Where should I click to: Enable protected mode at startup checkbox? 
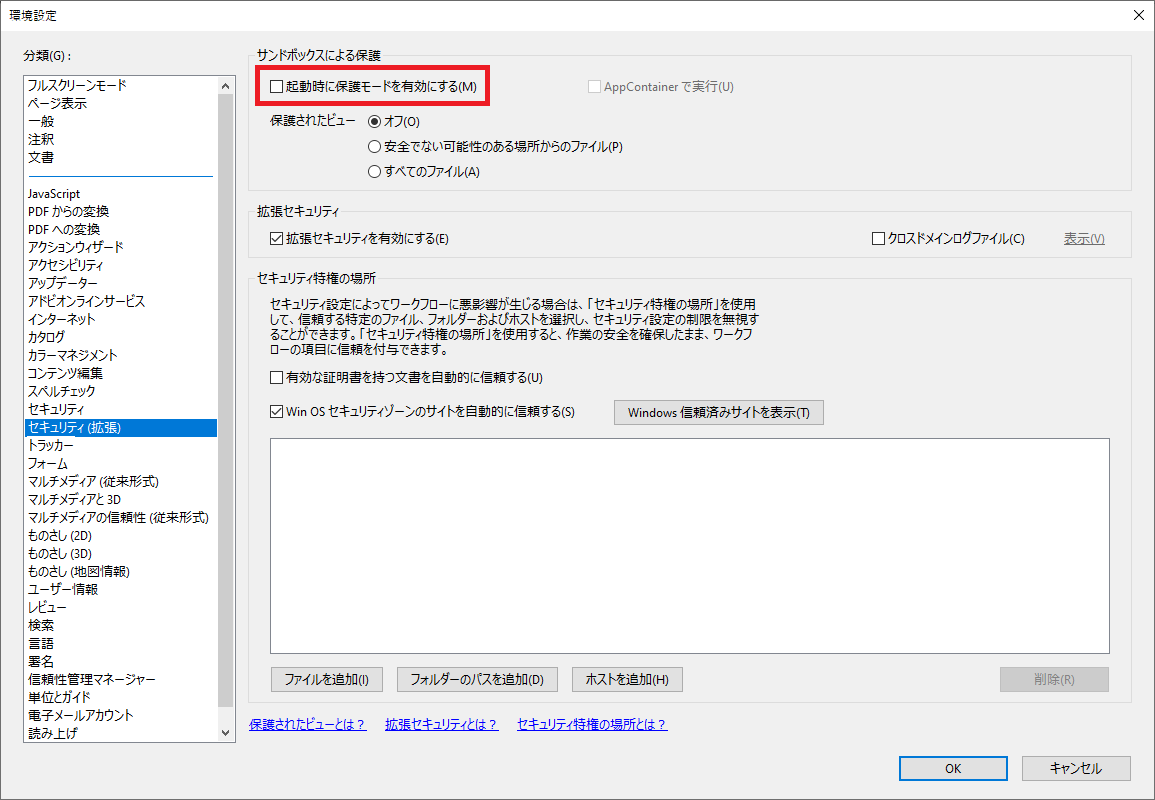point(277,86)
